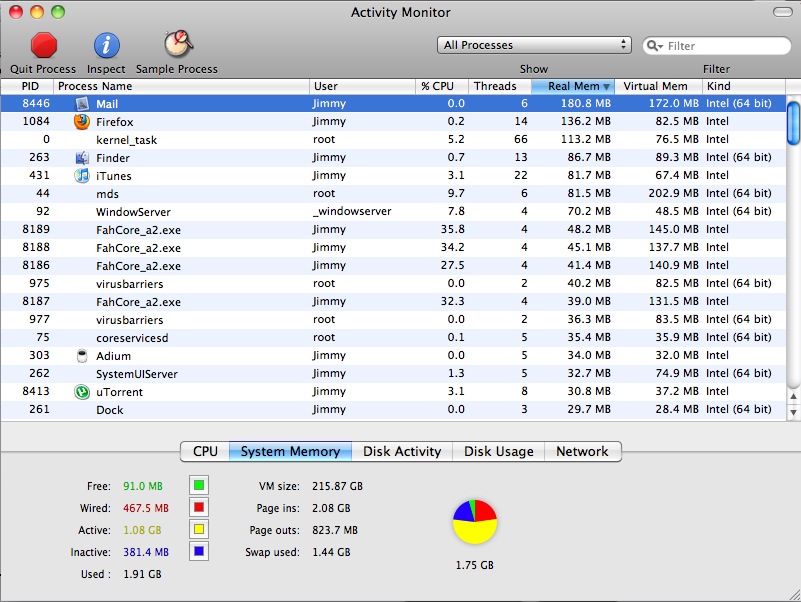The width and height of the screenshot is (801, 602).
Task: Select the iTunes icon in process list
Action: 82,176
